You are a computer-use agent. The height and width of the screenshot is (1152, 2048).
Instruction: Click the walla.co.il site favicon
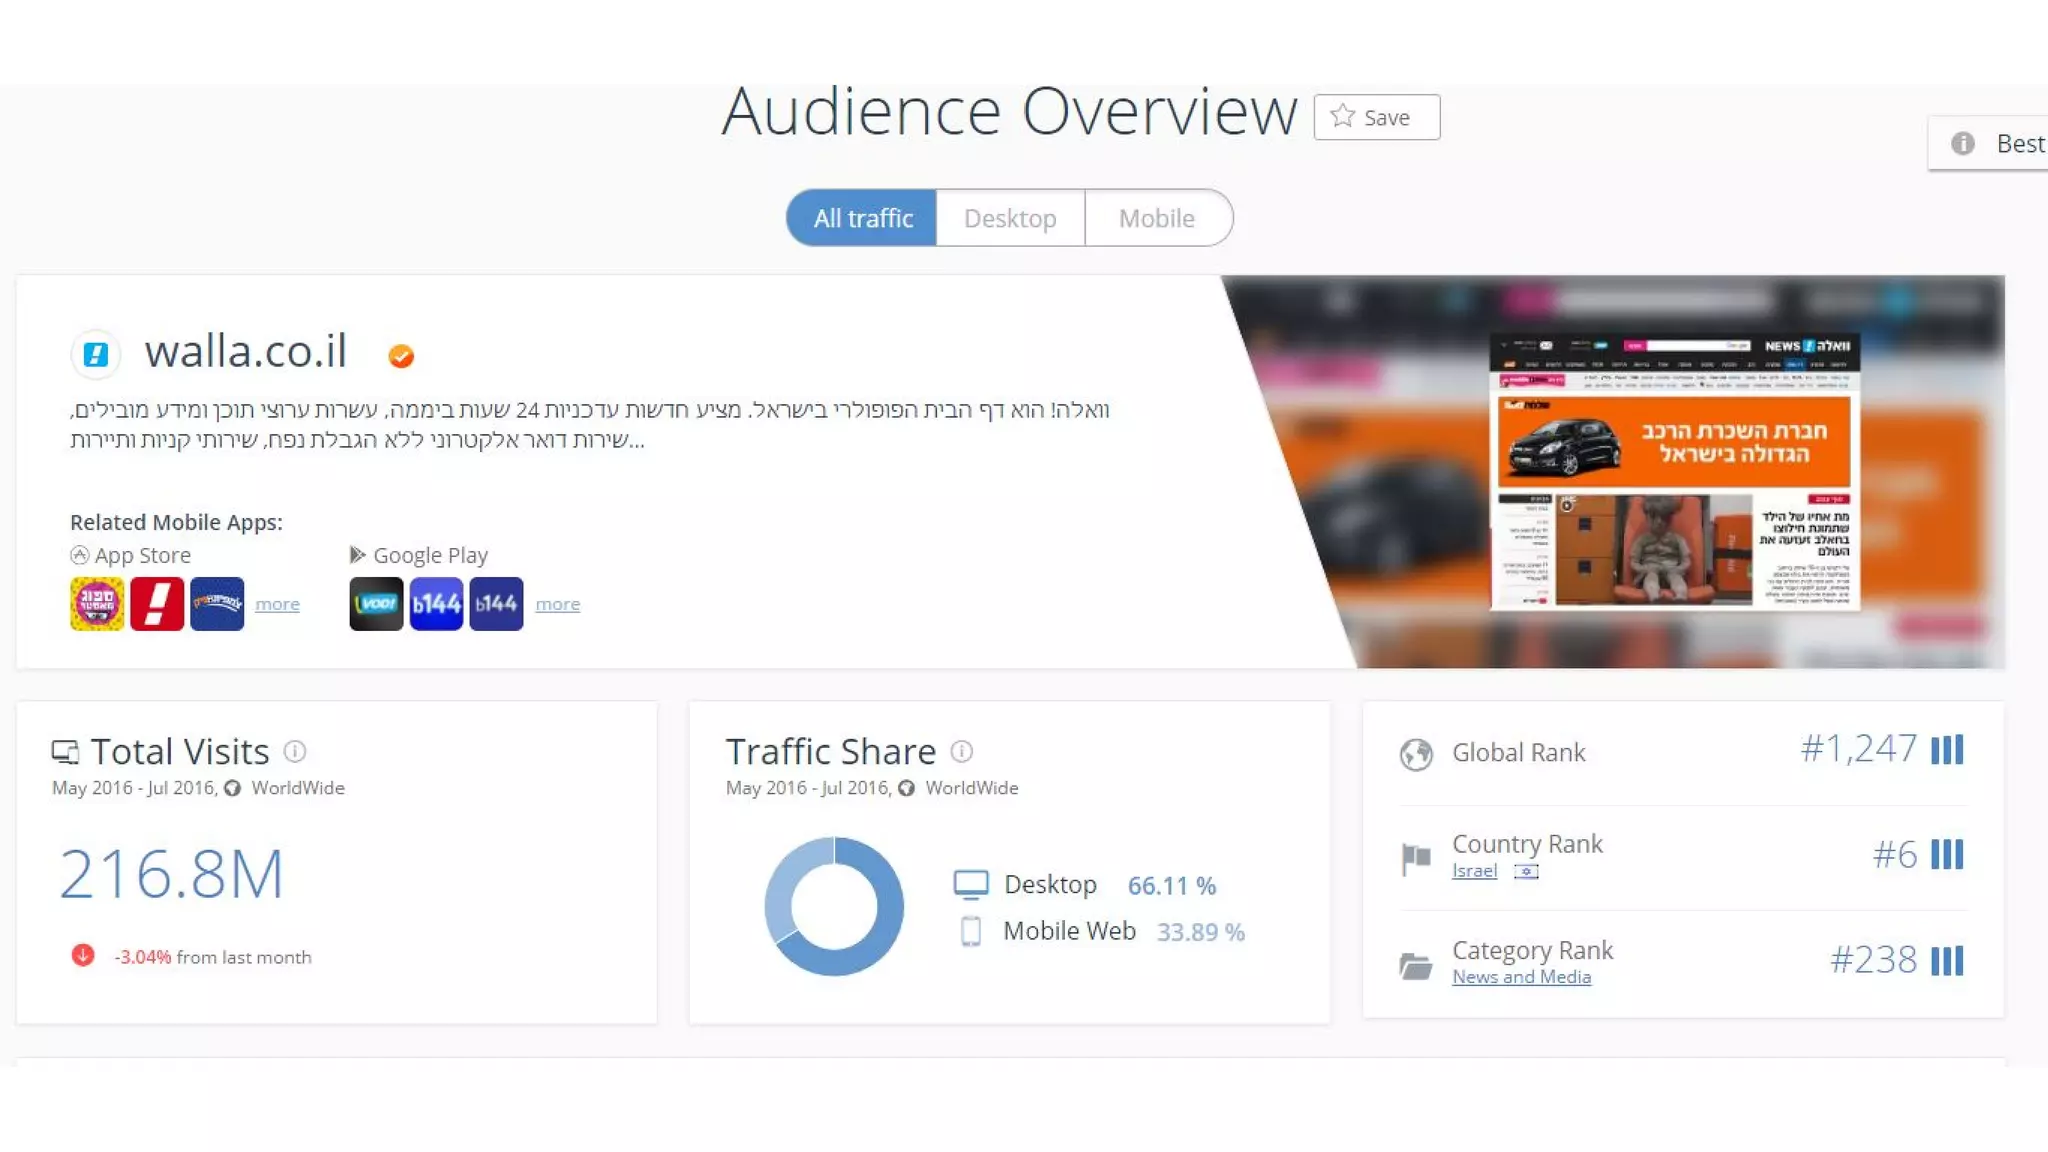pyautogui.click(x=96, y=354)
